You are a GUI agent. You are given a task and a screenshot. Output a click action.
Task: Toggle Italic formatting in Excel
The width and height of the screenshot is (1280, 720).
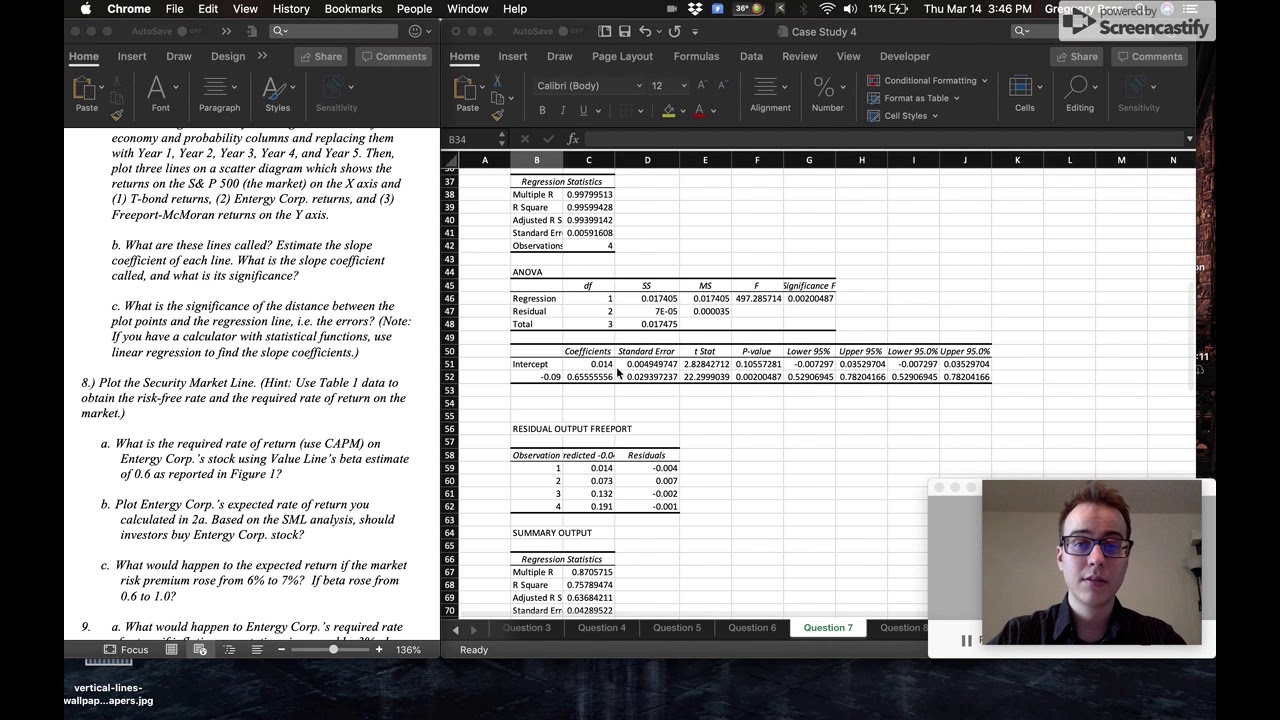point(563,111)
